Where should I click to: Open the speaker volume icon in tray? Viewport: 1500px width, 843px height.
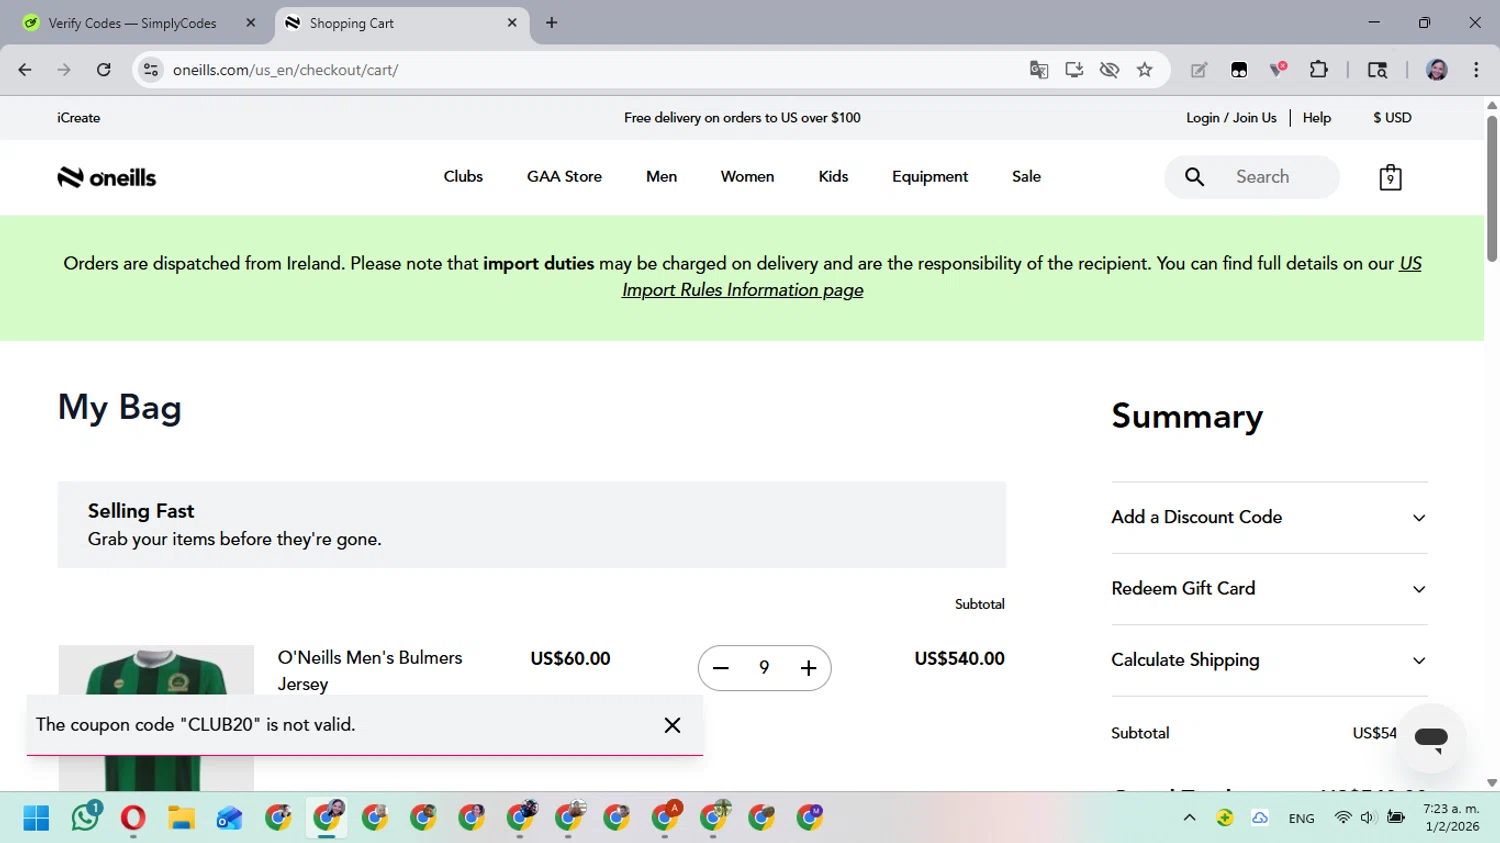click(1368, 818)
